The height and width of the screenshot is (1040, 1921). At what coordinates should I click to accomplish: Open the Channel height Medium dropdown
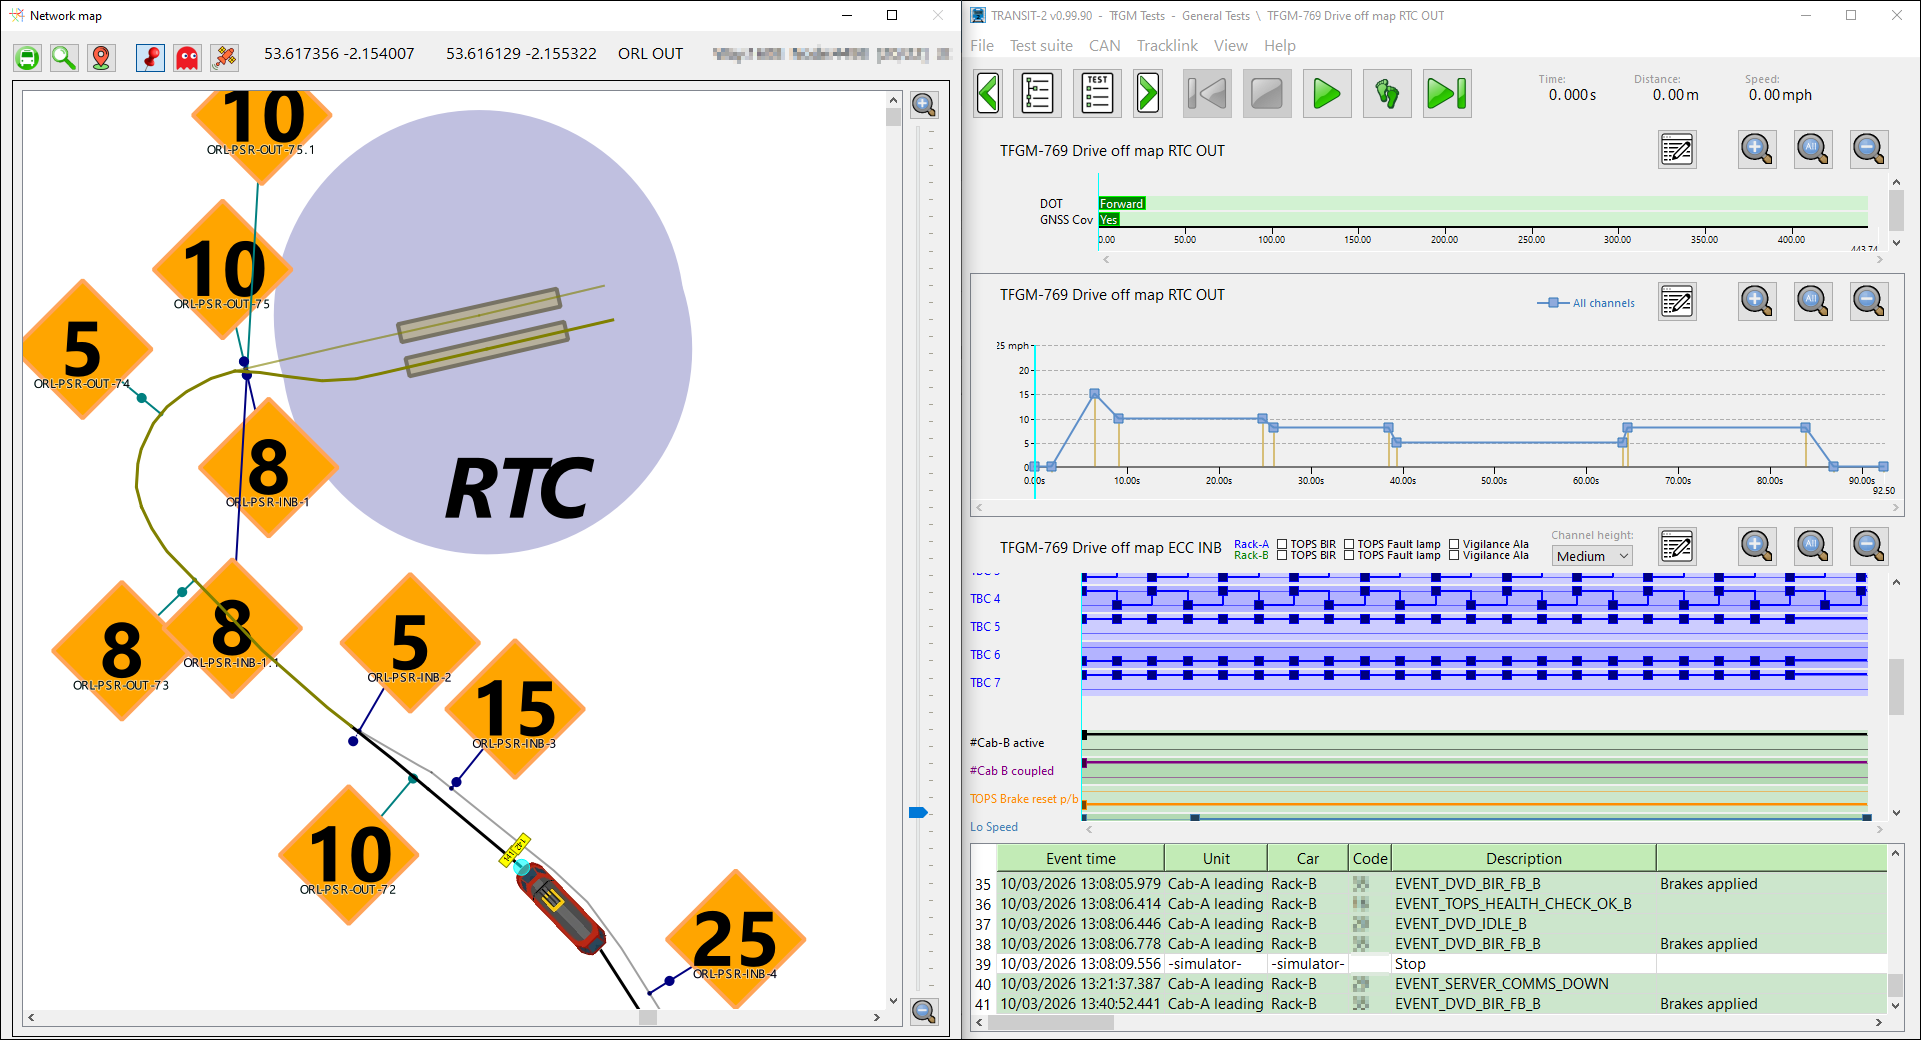pyautogui.click(x=1591, y=556)
